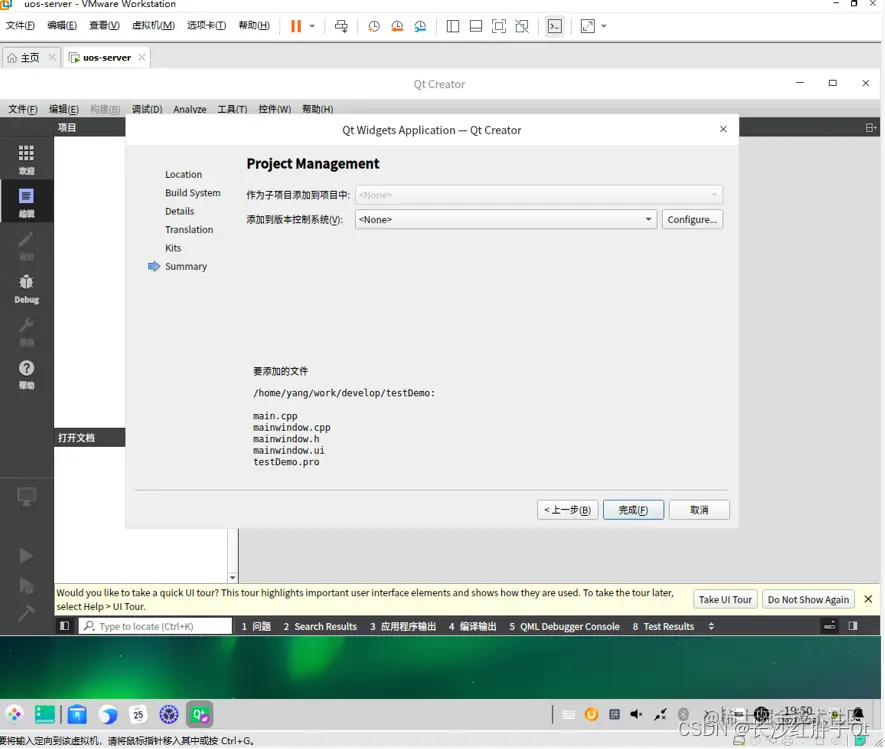Split the project panel icon
Image resolution: width=885 pixels, height=749 pixels.
[871, 128]
